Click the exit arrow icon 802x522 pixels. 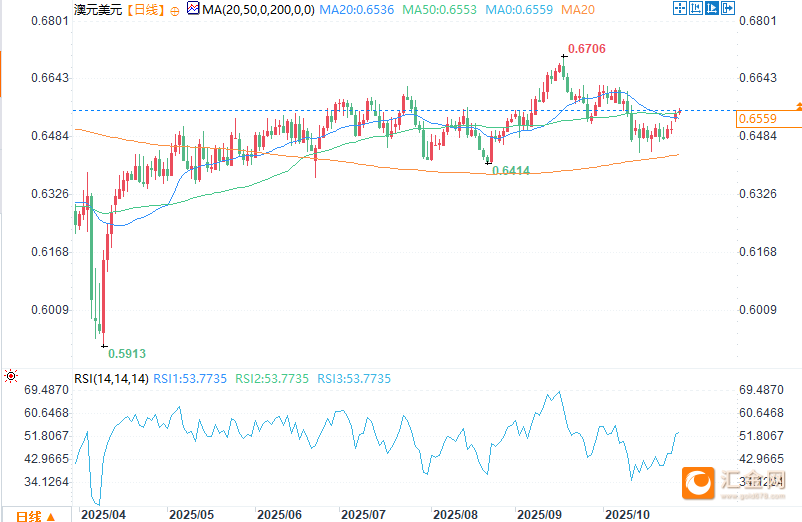[727, 8]
